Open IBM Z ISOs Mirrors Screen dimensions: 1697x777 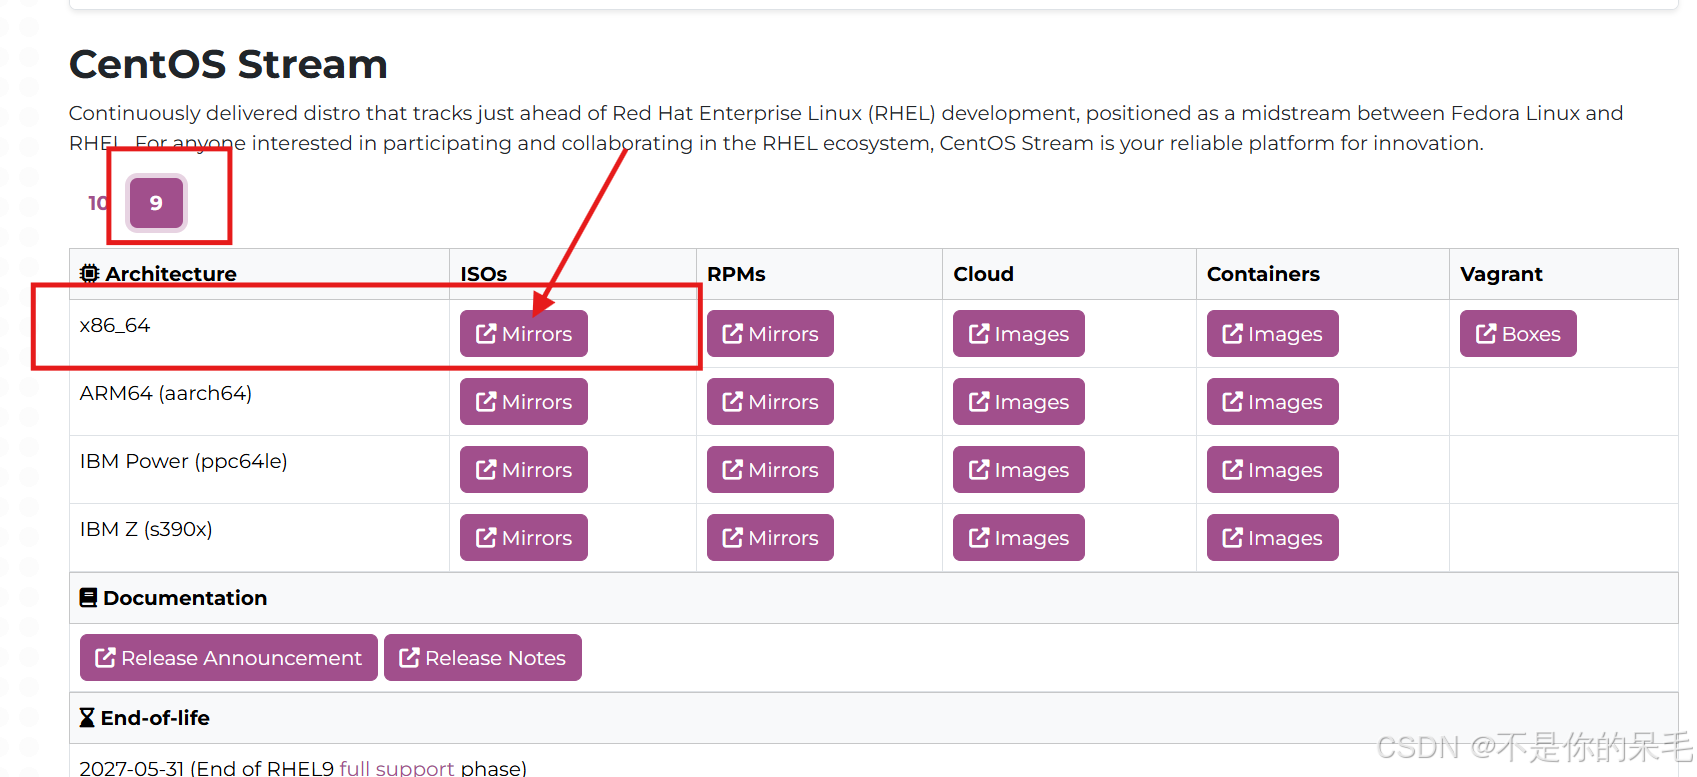pos(524,538)
